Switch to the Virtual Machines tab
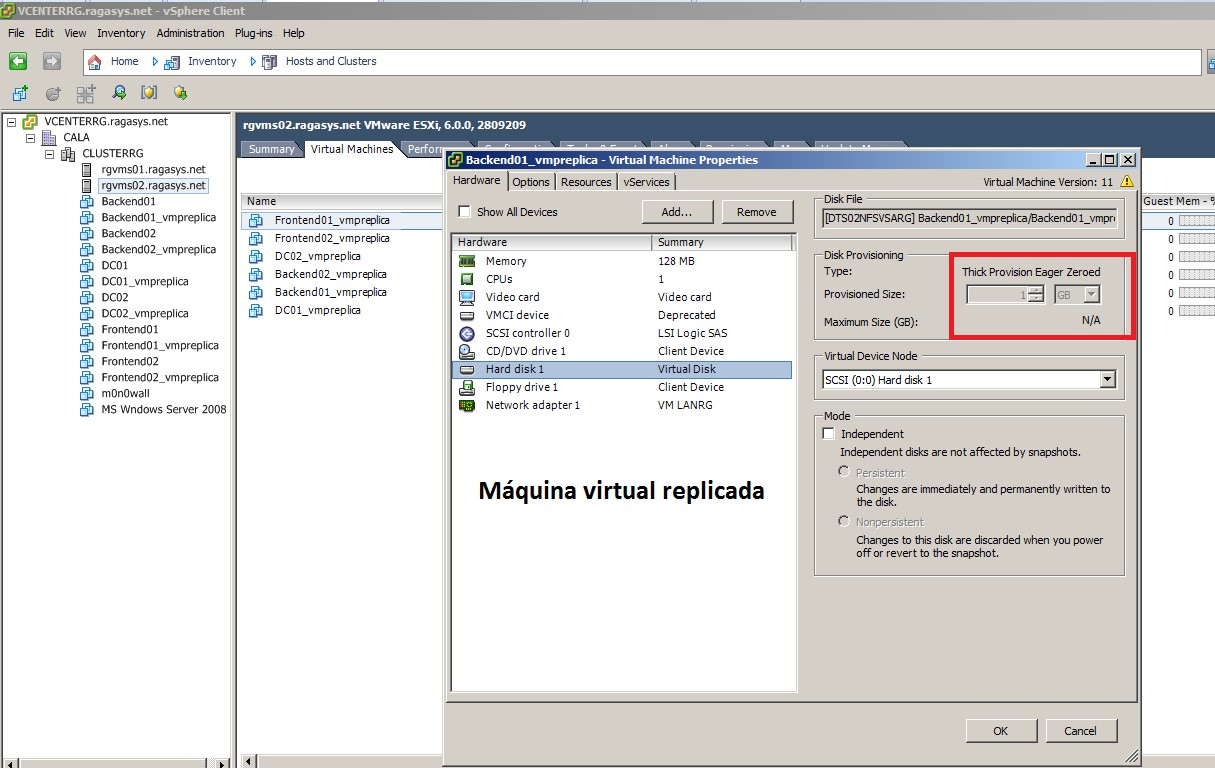Screen dimensions: 1215x768 point(352,149)
